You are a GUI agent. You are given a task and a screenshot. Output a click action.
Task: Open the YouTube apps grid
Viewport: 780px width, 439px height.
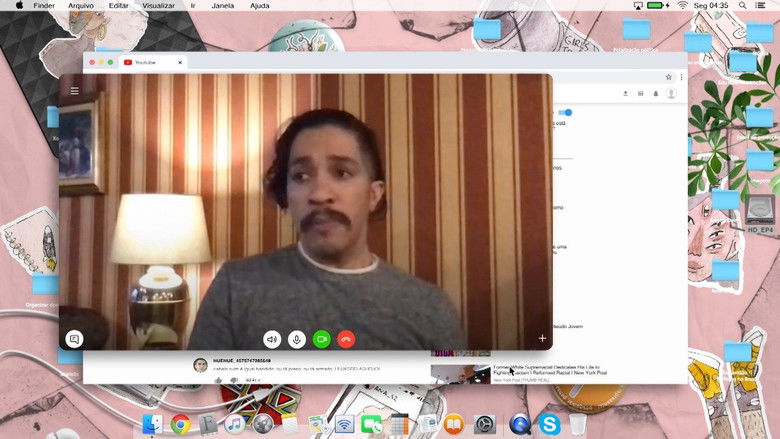(x=640, y=94)
